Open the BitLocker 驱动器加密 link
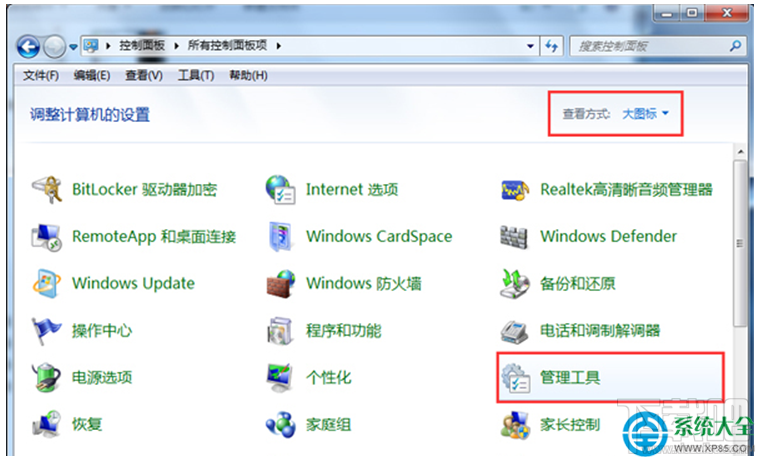Screen dimensions: 757x459 (x=144, y=190)
